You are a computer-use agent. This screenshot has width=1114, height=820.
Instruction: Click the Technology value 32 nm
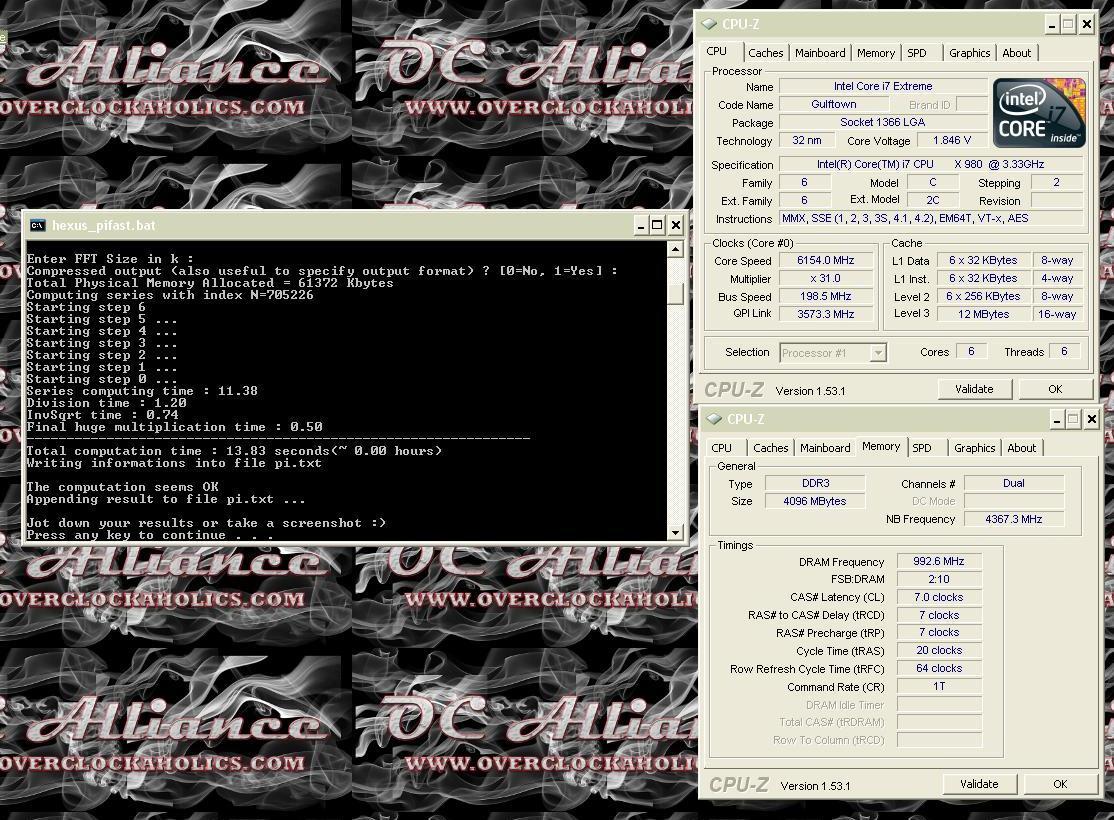(807, 140)
